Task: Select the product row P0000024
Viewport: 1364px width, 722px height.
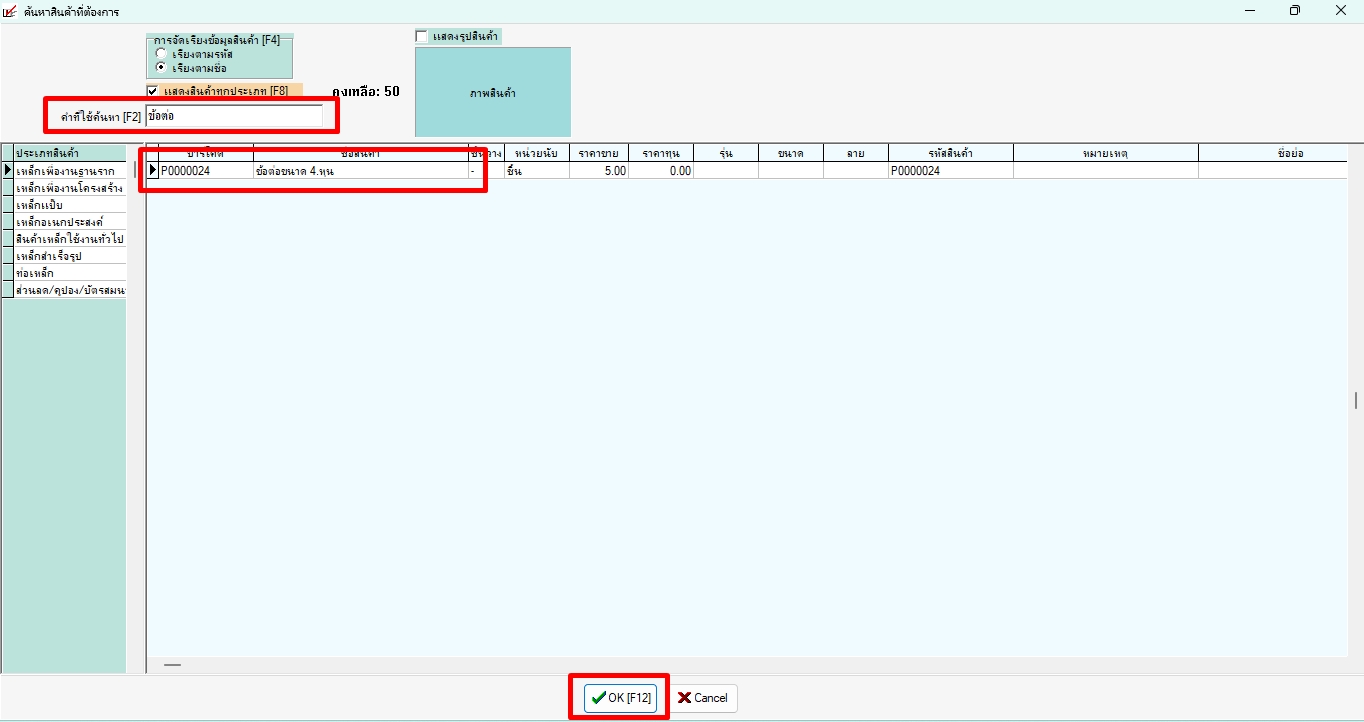Action: coord(310,171)
